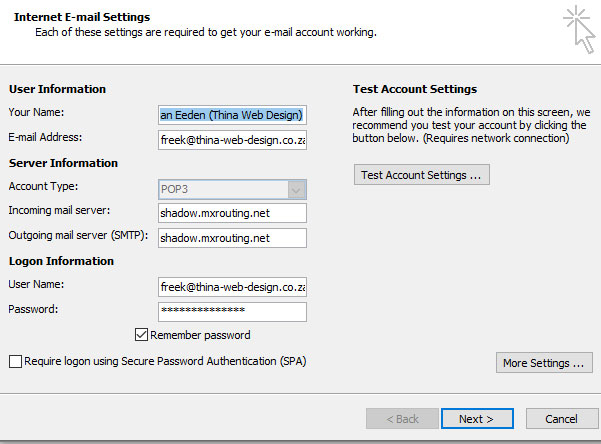Toggle the Remember password checkbox

141,335
